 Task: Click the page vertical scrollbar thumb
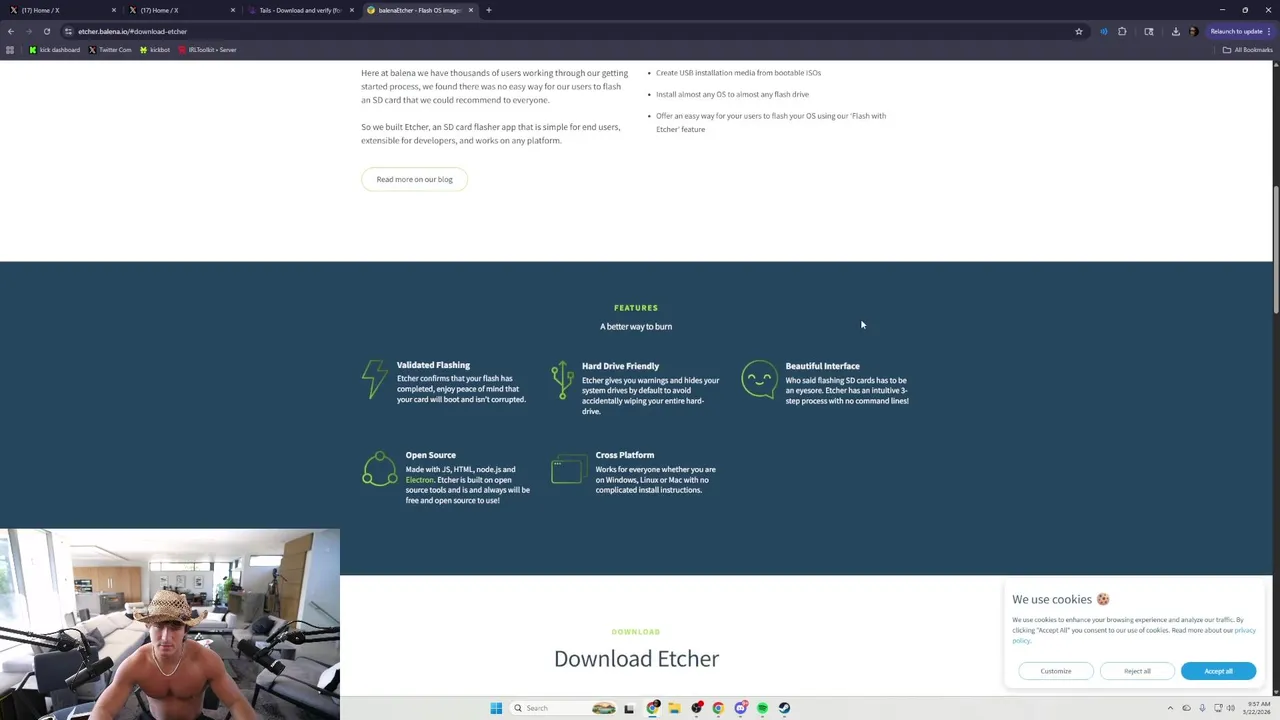[x=1276, y=250]
